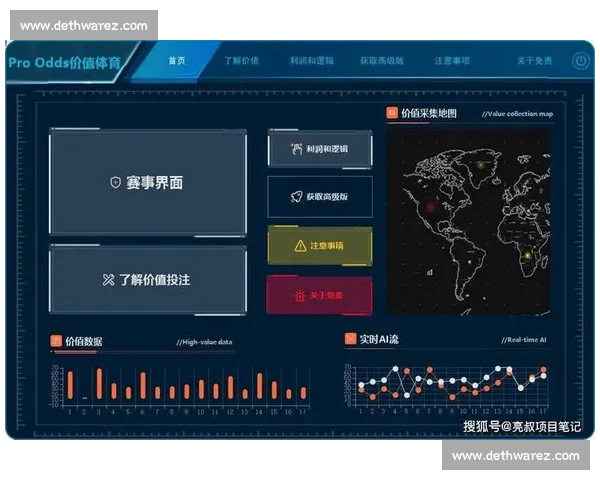Click the last orange point in 实时AI流 chart
The width and height of the screenshot is (600, 480).
543,369
